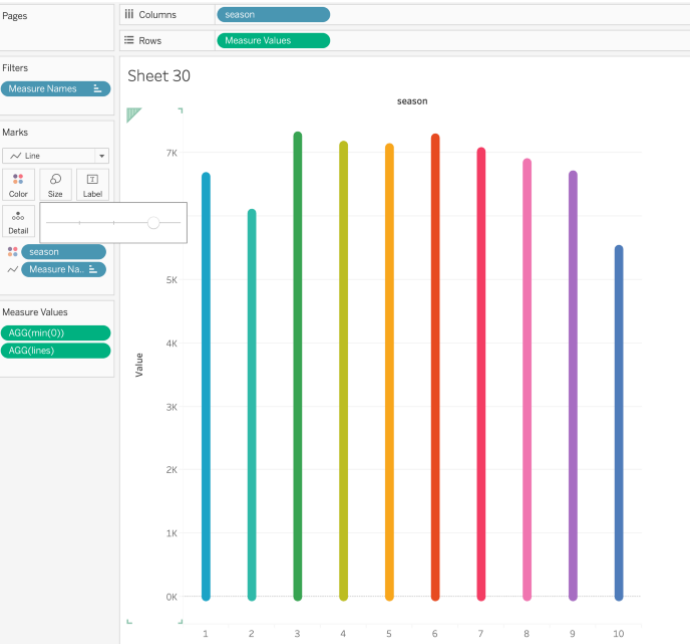
Task: Click the green striped corner indicator triangle
Action: [x=133, y=114]
